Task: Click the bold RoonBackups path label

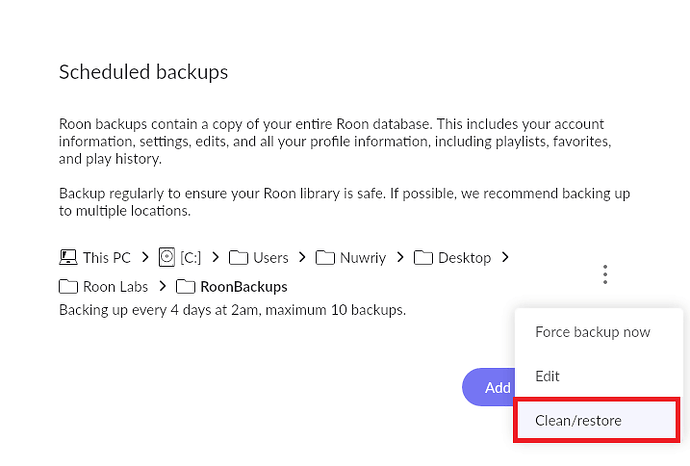Action: (244, 287)
